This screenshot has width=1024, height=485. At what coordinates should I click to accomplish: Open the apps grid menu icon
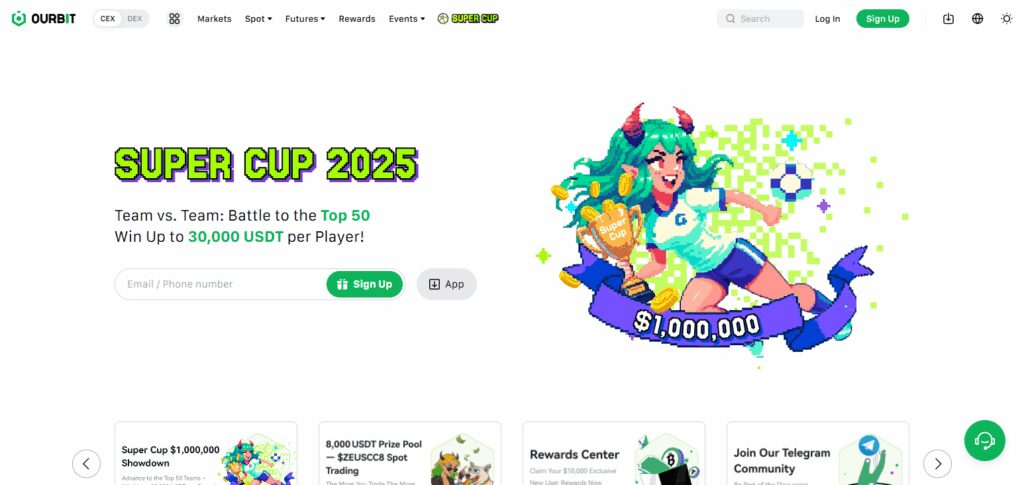[174, 19]
